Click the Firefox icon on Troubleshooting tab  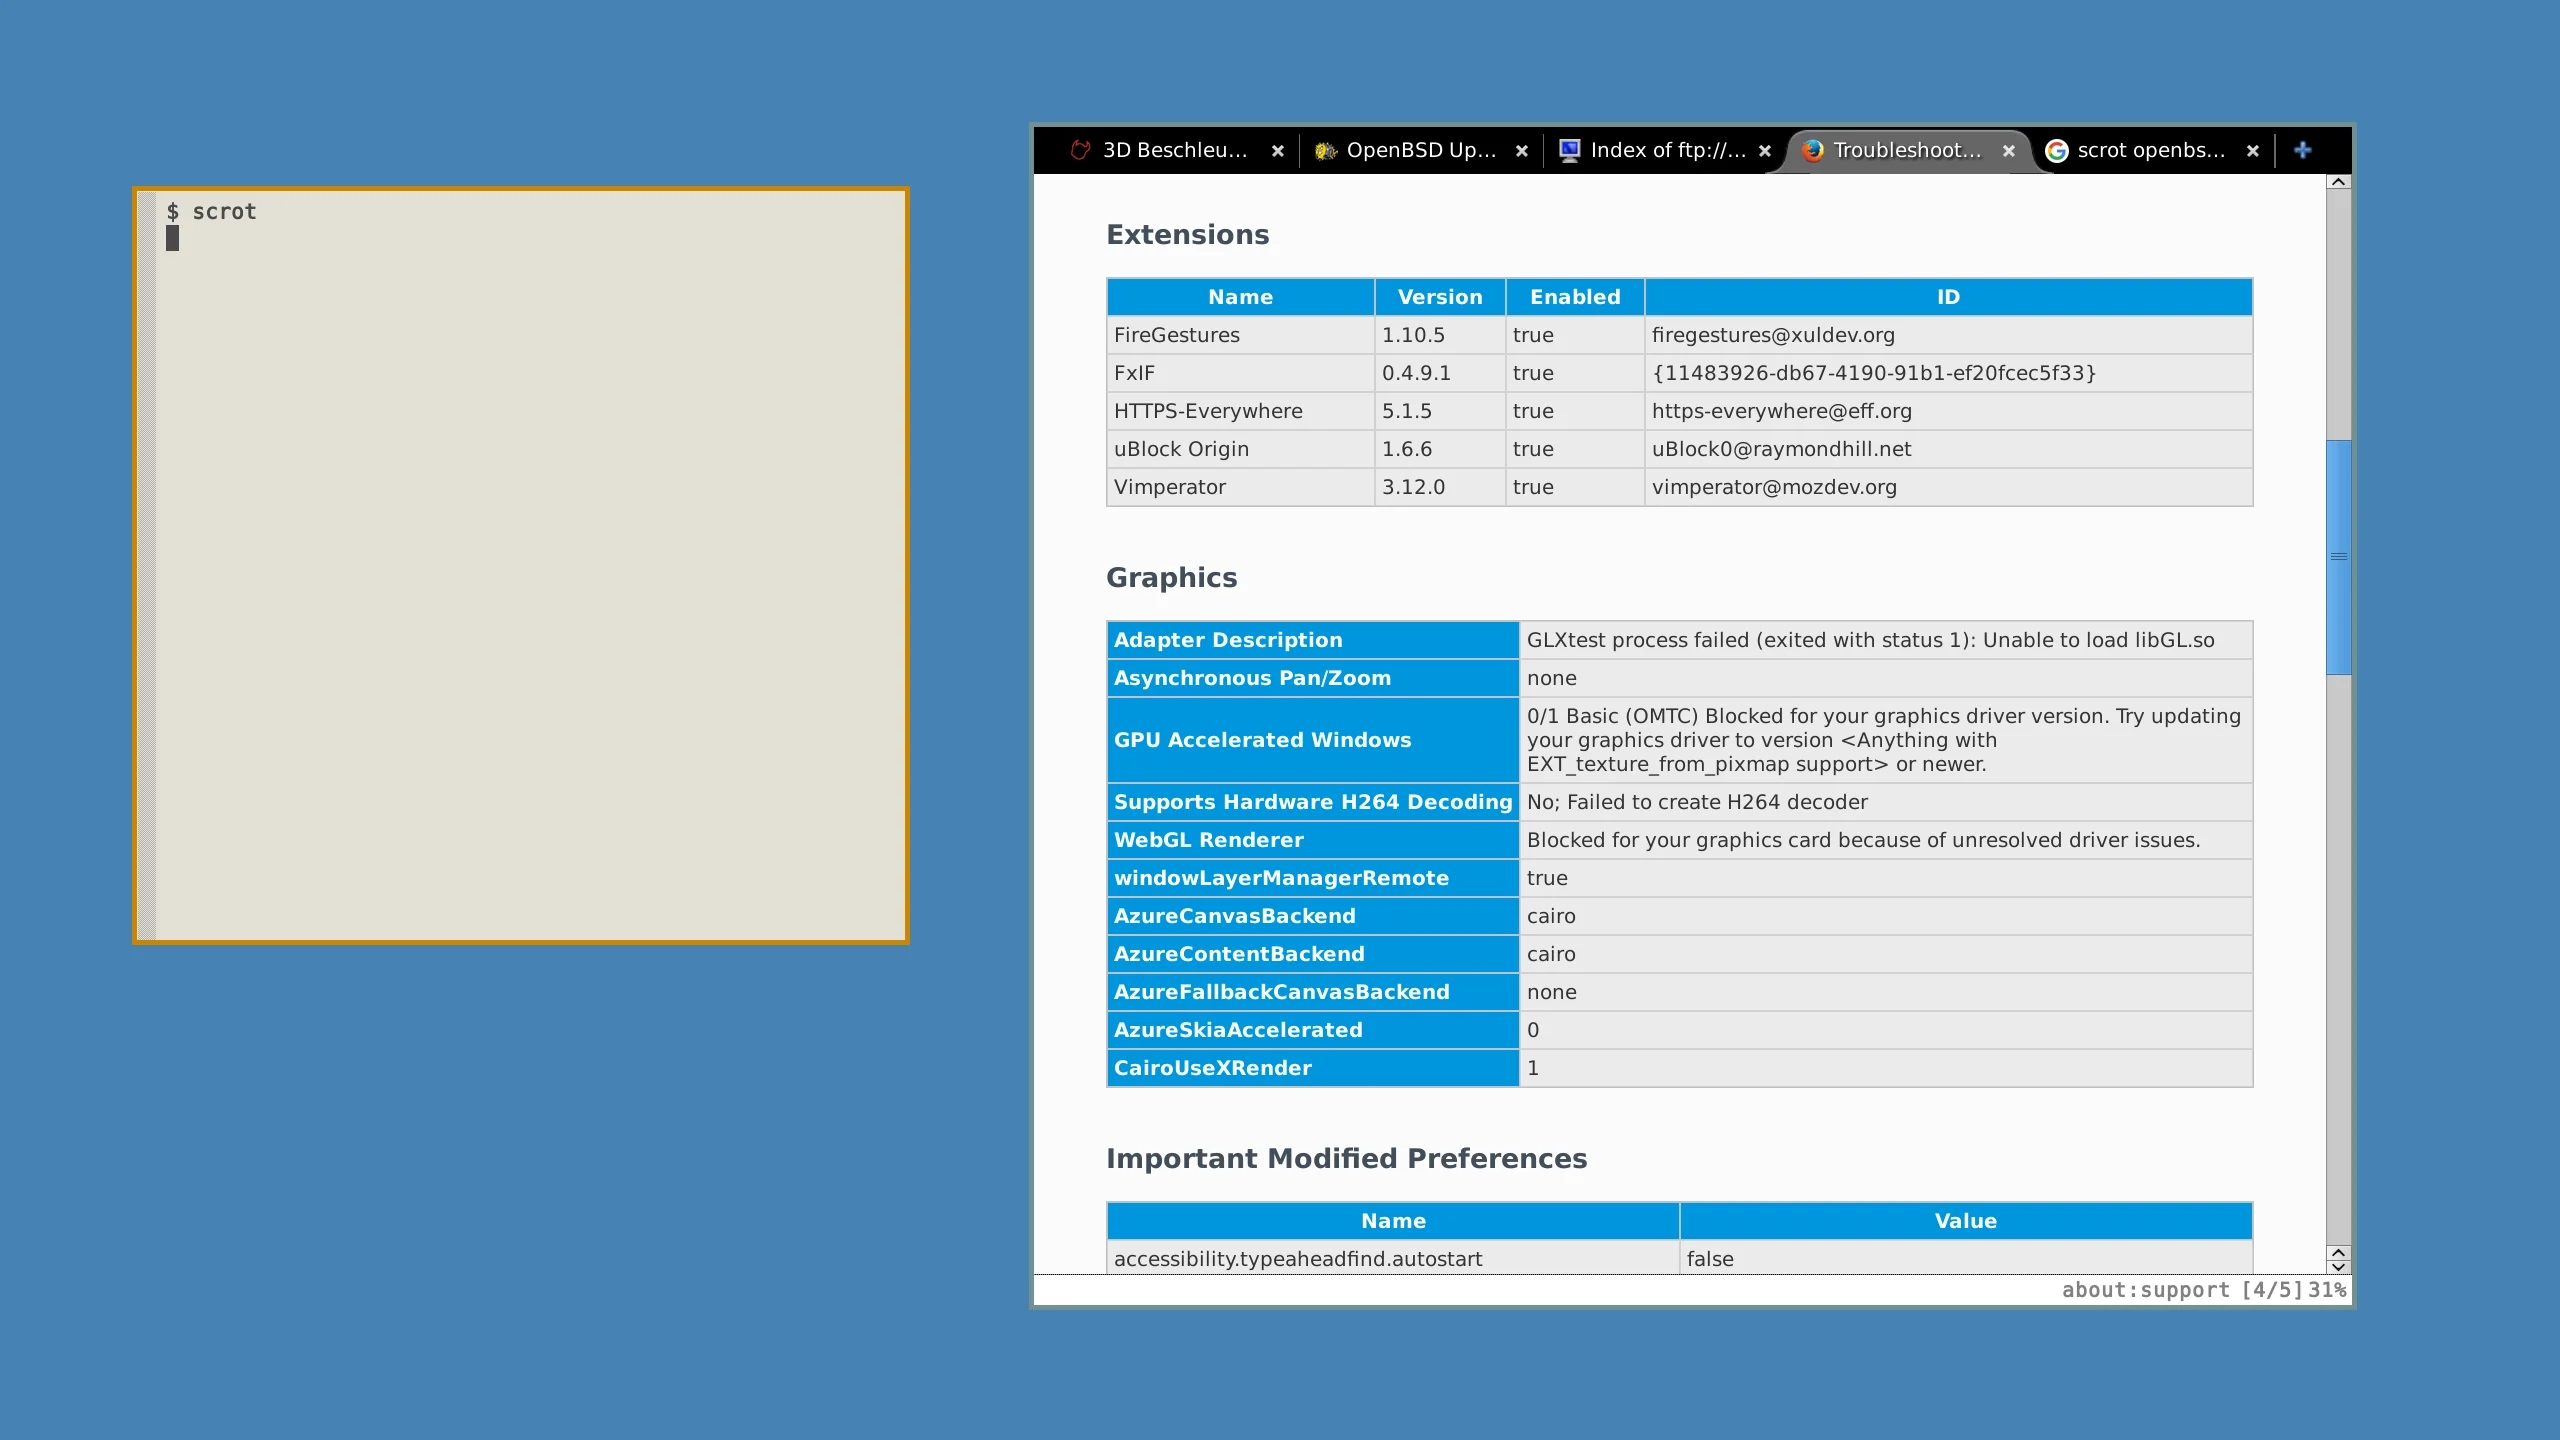[1812, 150]
